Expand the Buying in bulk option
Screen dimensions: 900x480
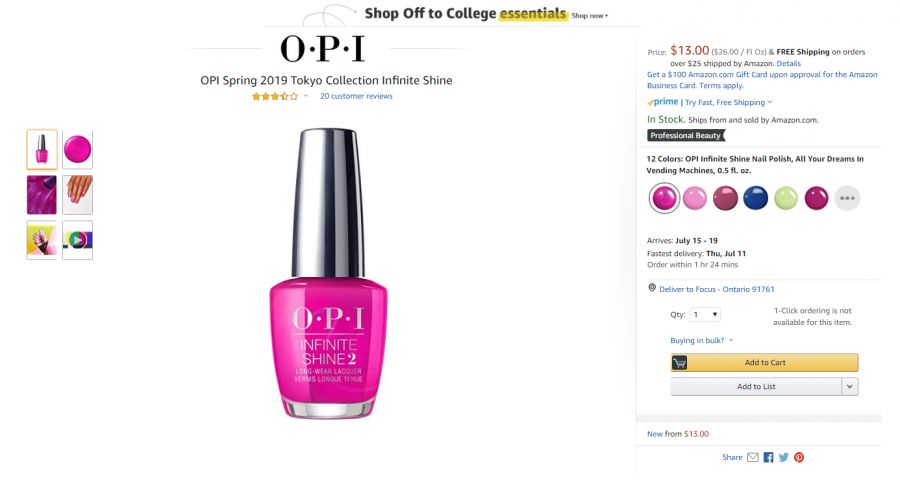tap(701, 340)
